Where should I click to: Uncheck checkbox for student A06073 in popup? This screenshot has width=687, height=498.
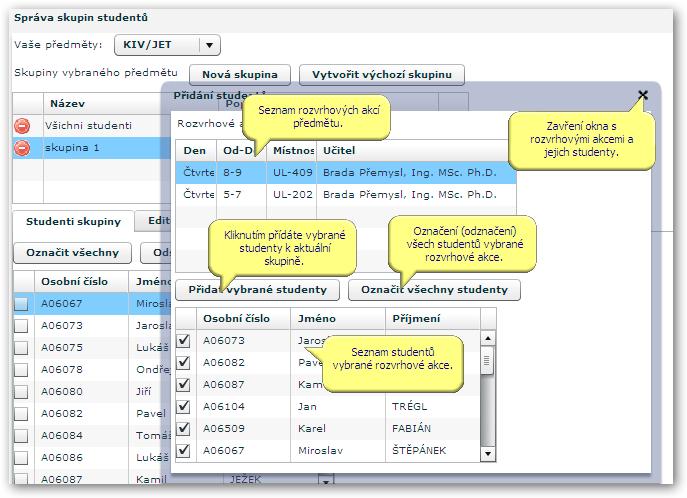(183, 340)
